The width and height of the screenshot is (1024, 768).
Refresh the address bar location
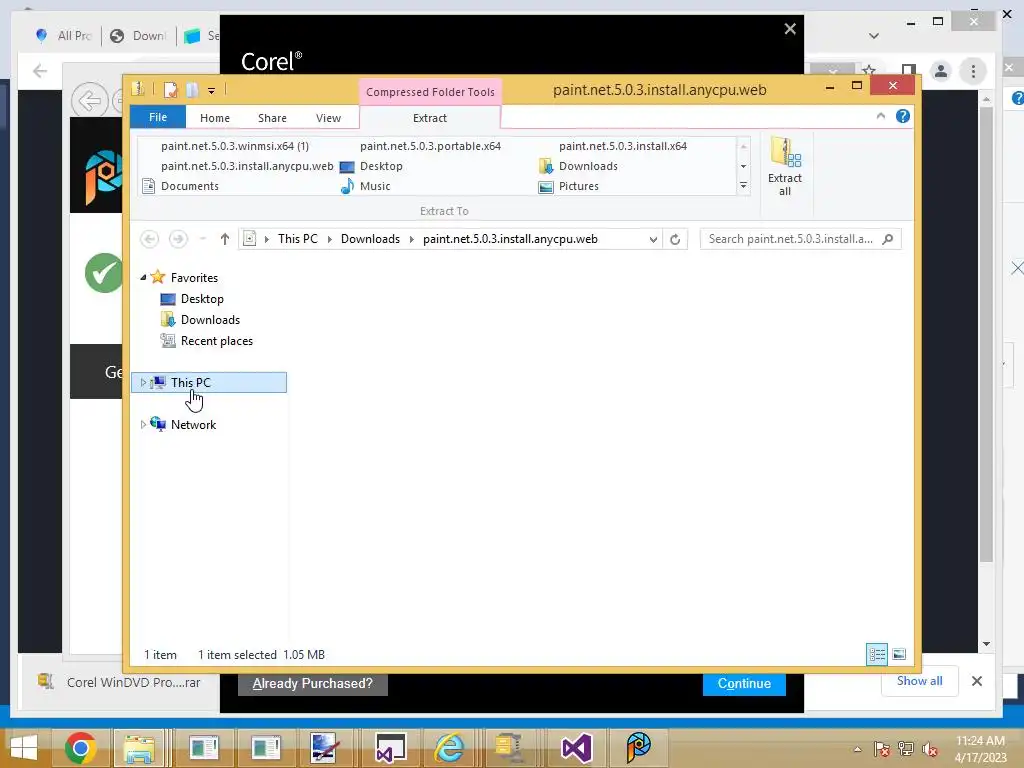pos(675,240)
